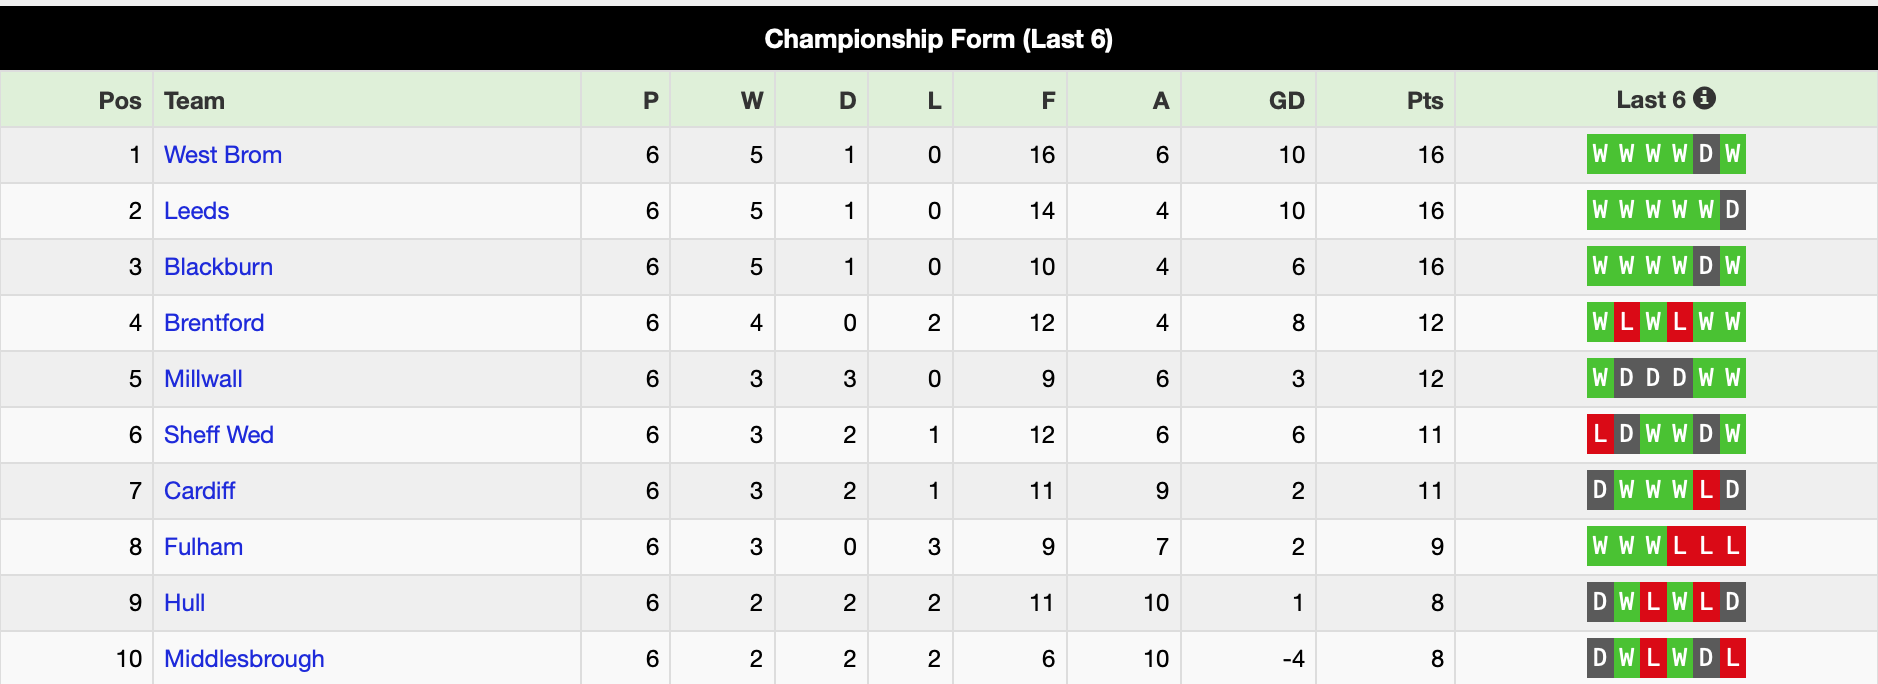This screenshot has width=1878, height=684.
Task: Click the Pts column header
Action: pos(1425,101)
